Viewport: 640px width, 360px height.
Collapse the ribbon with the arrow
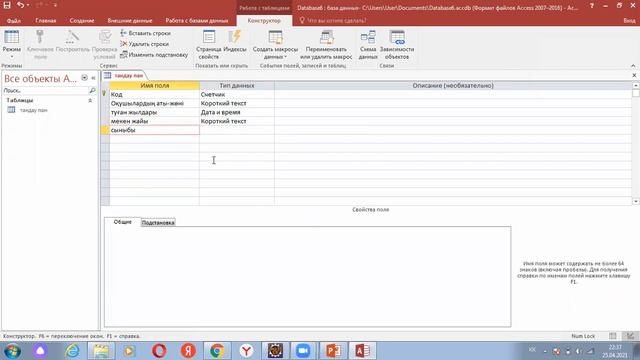(x=633, y=66)
